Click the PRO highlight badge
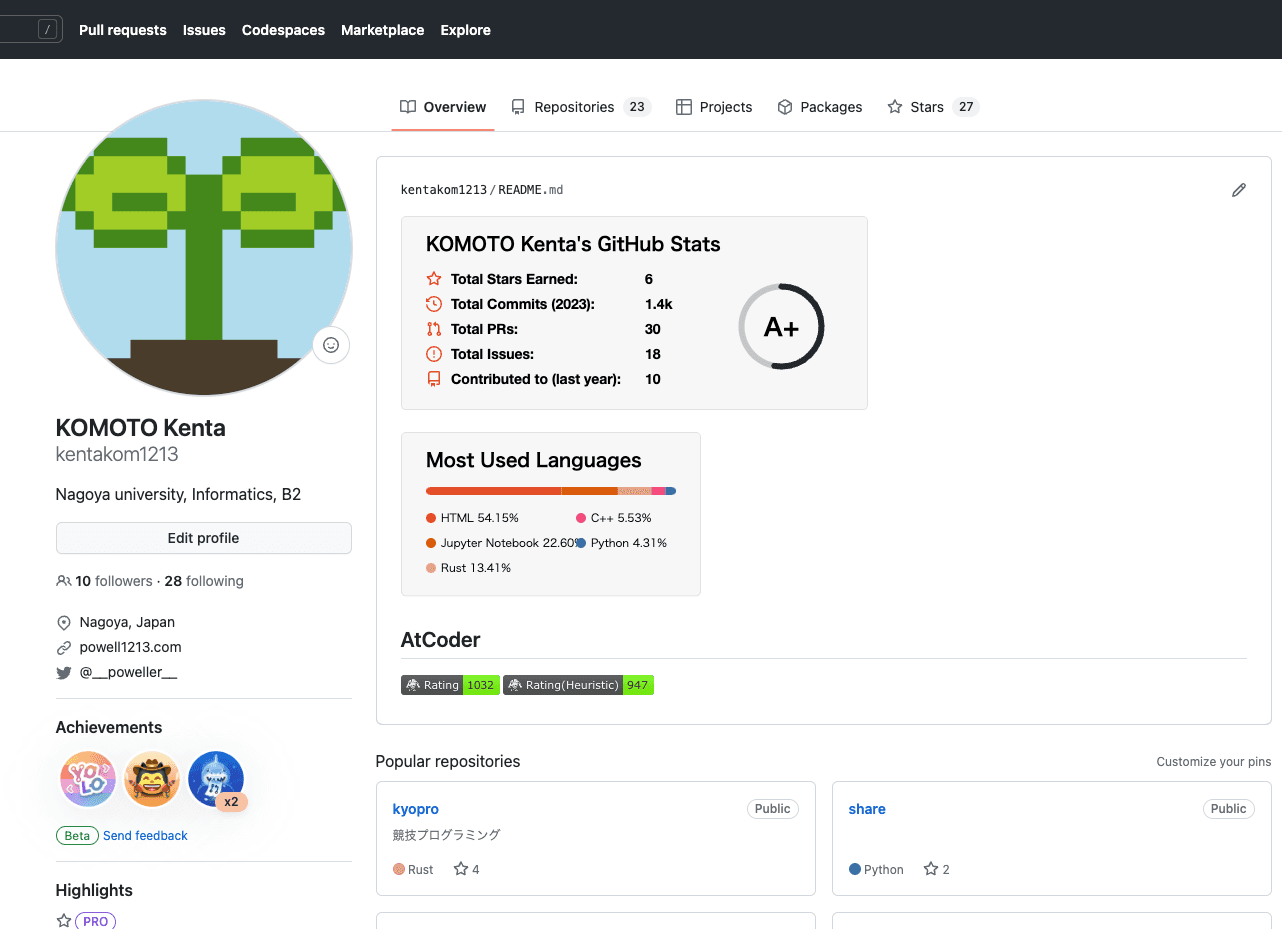 [x=96, y=921]
